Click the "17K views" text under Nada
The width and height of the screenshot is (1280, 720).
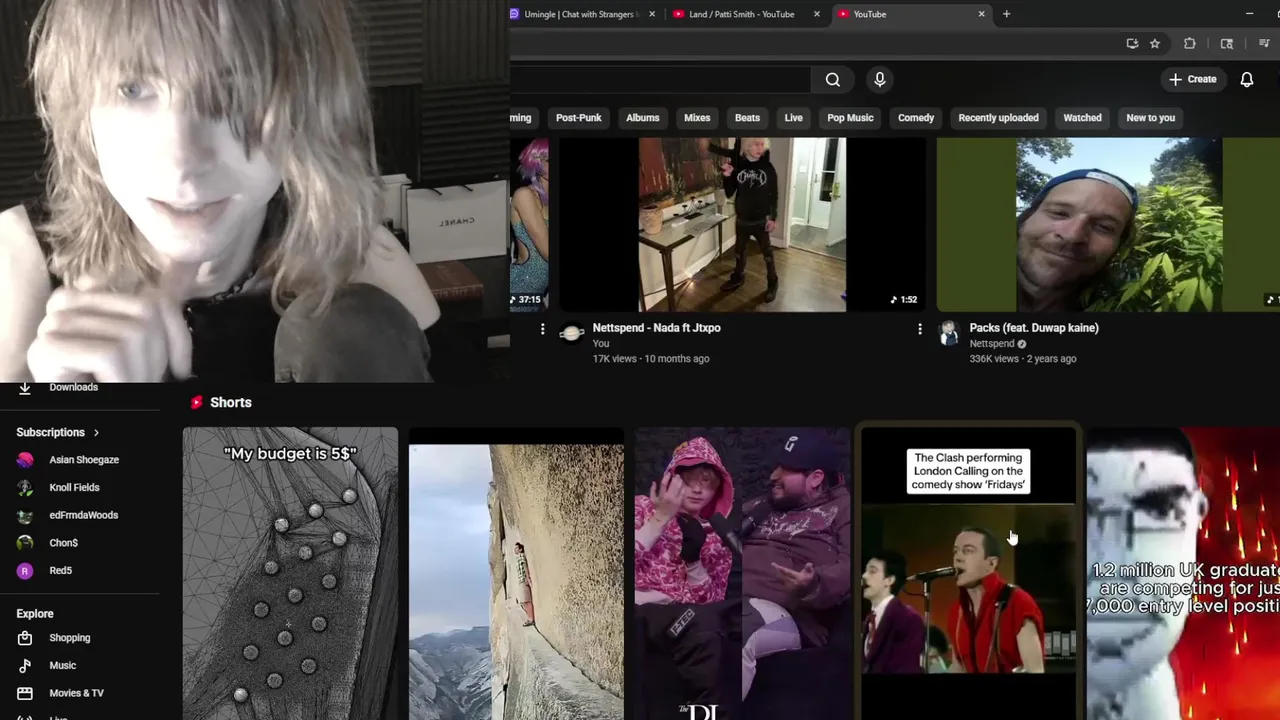click(x=614, y=359)
